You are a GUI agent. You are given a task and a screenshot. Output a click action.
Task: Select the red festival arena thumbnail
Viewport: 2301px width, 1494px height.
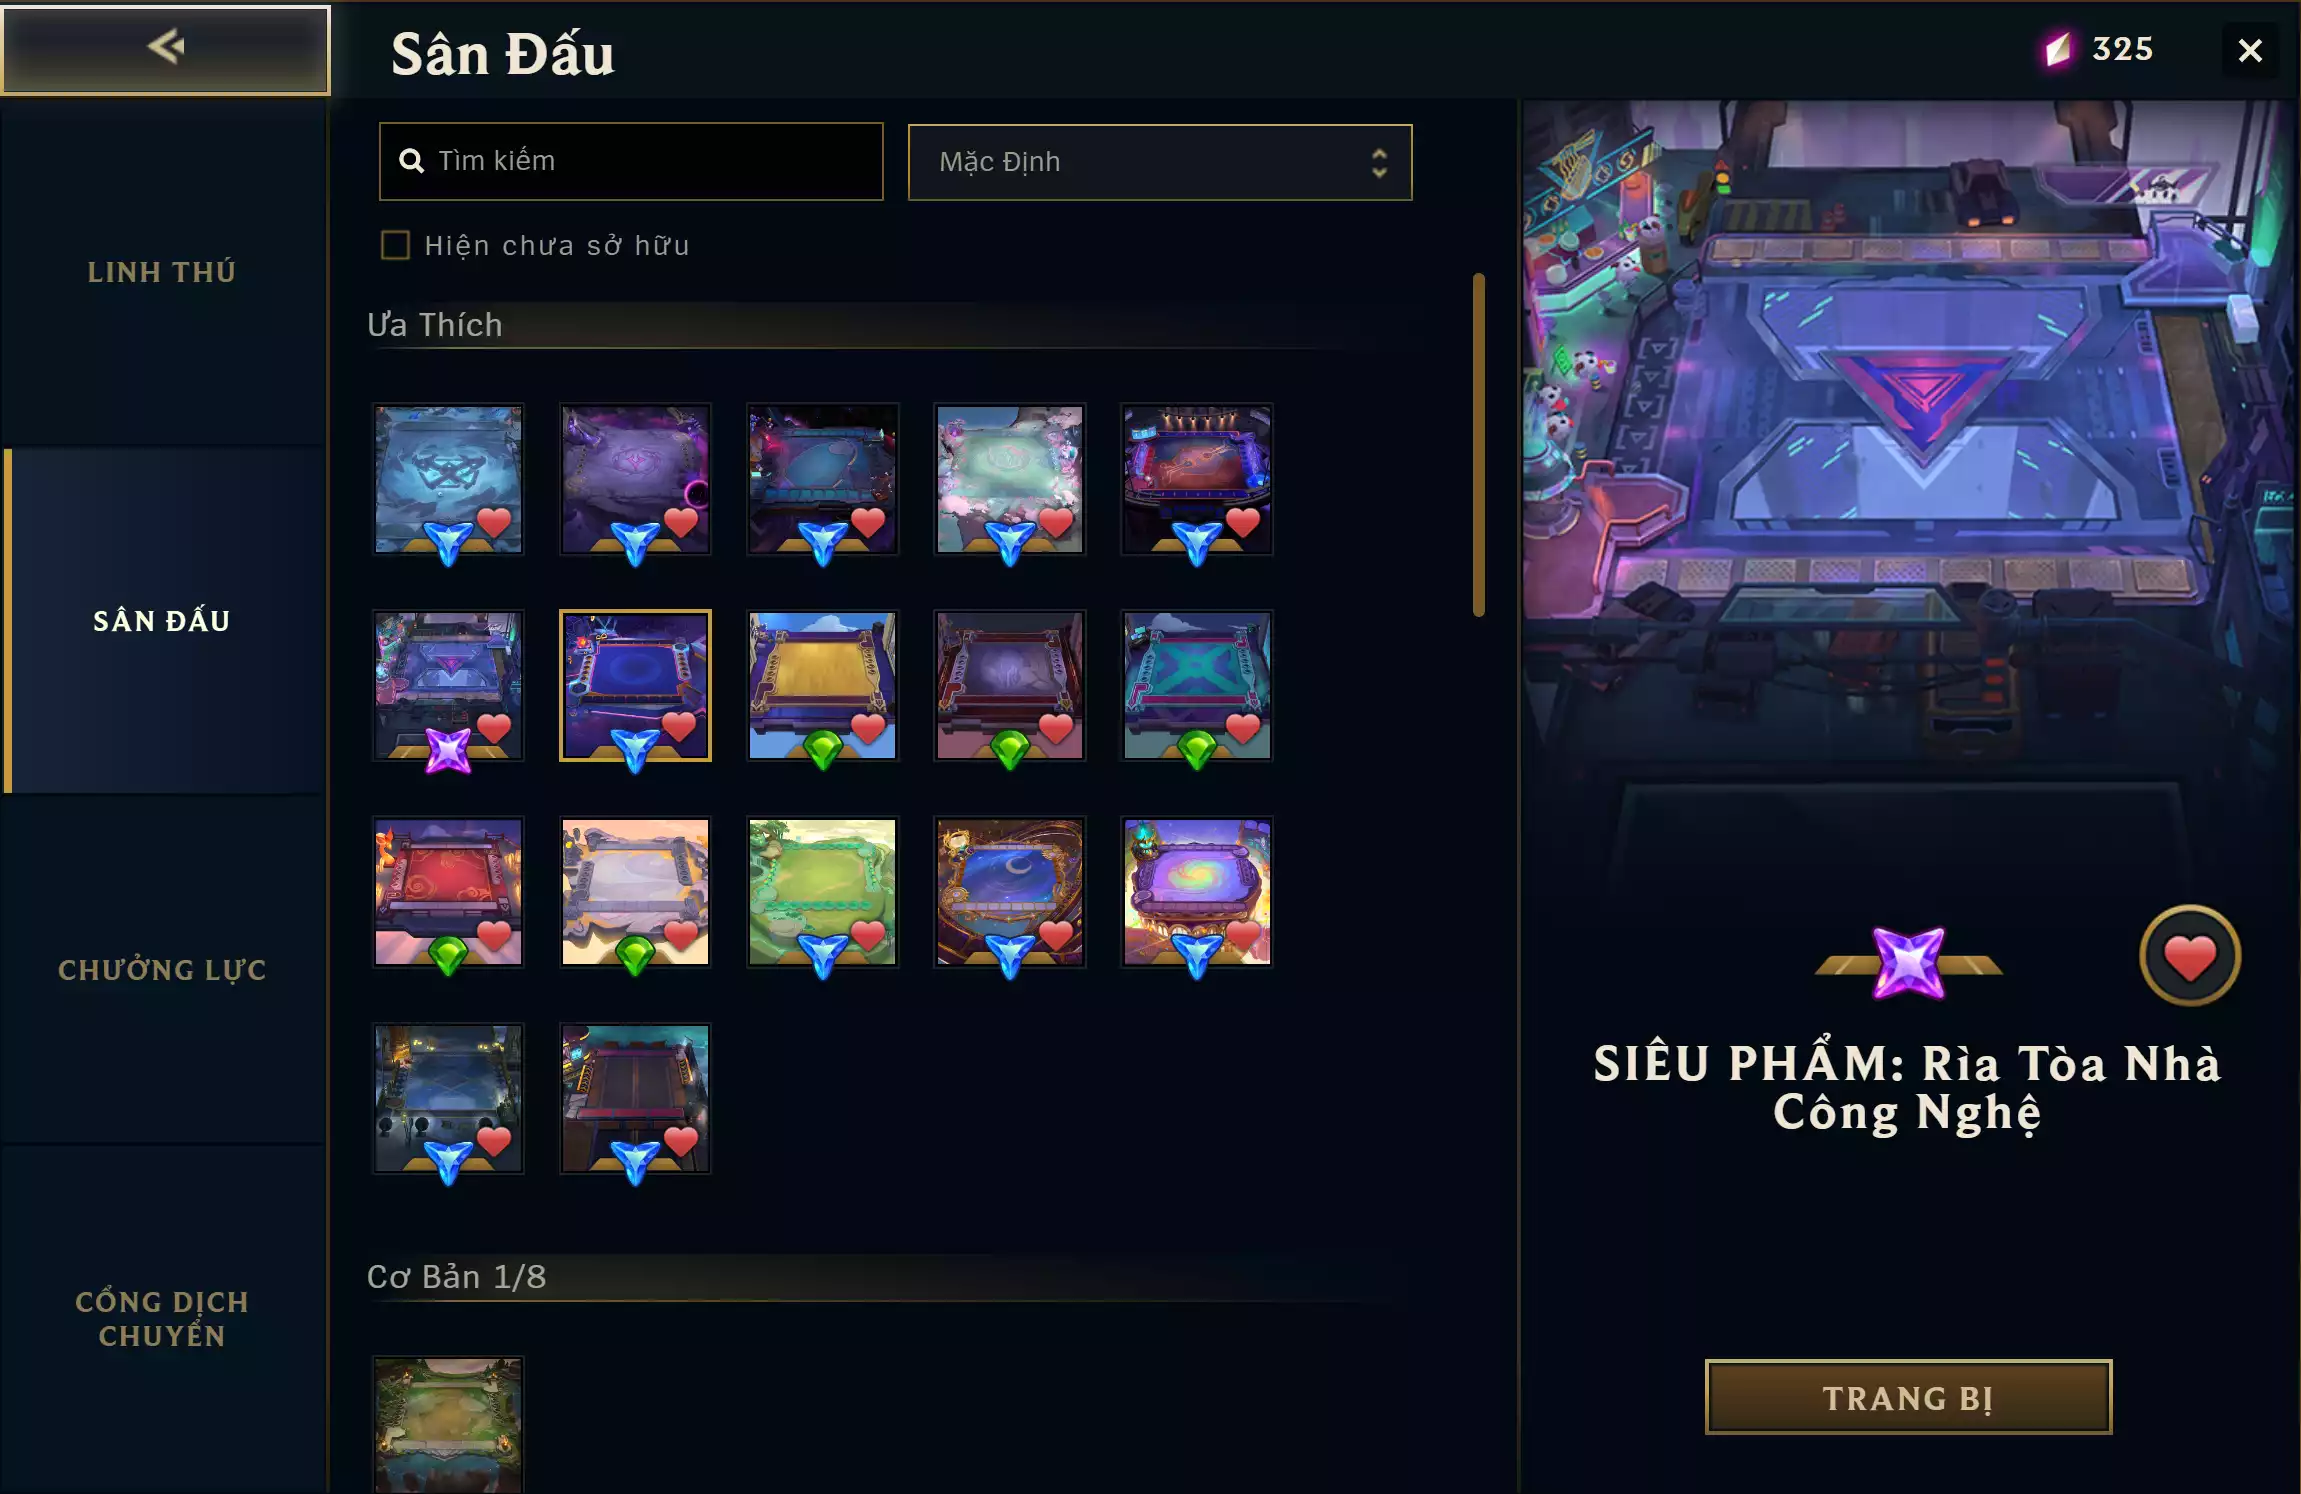[448, 892]
